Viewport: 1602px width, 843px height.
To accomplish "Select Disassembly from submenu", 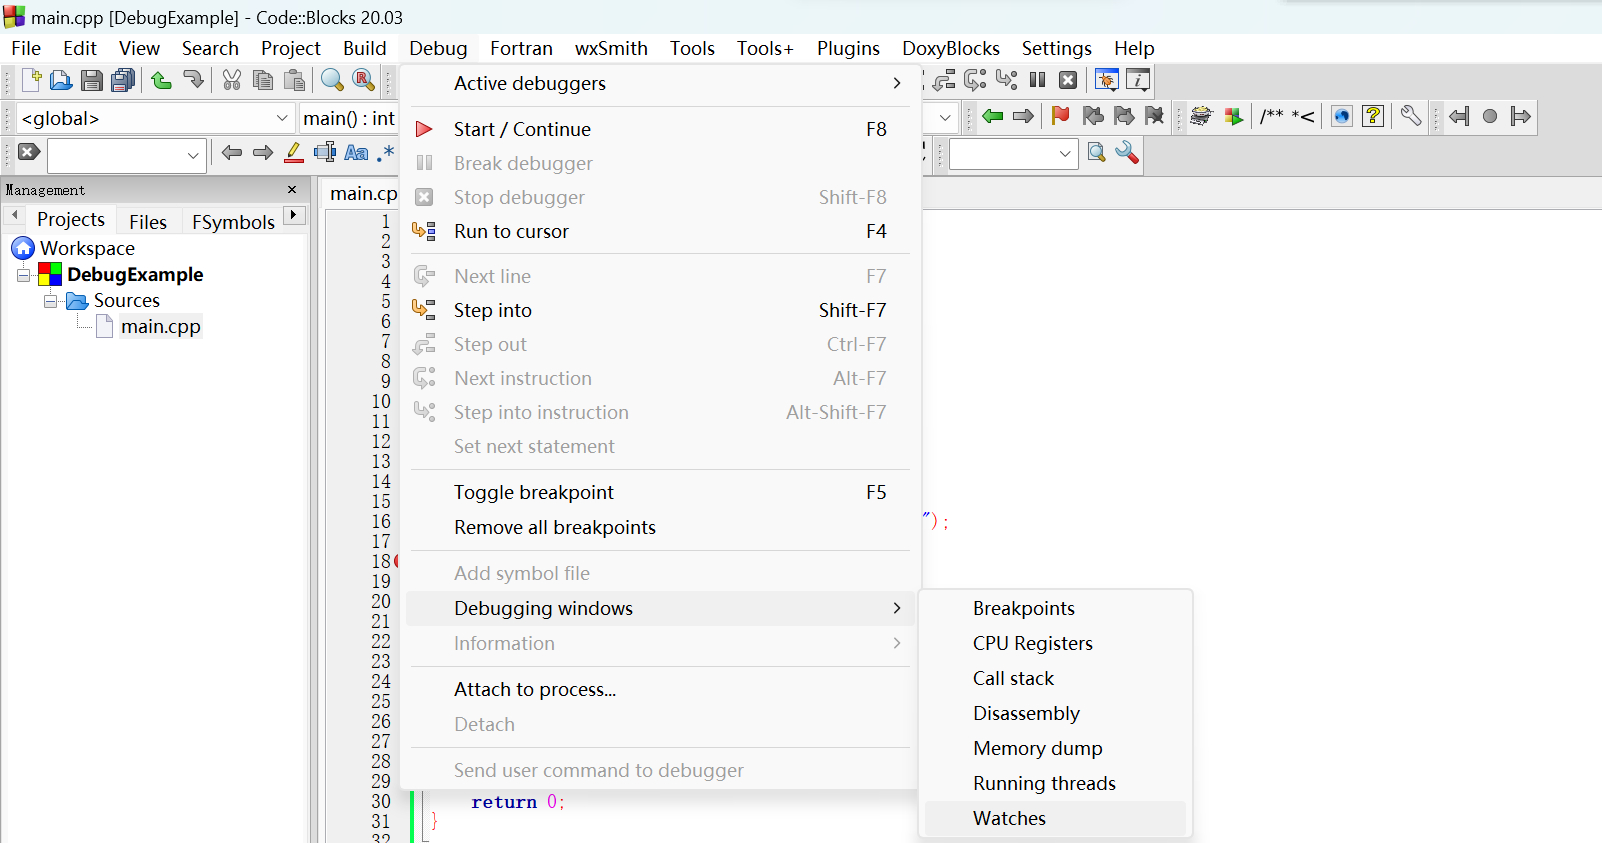I will point(1055,713).
